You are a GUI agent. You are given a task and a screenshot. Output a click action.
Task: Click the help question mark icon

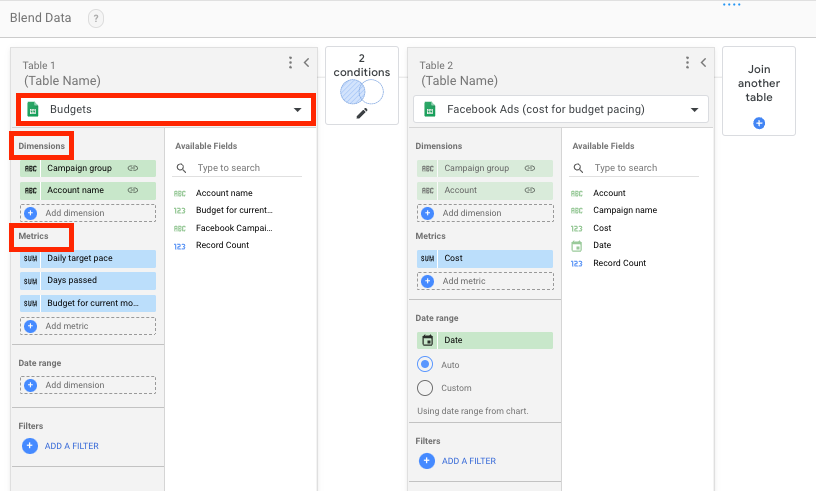click(95, 19)
